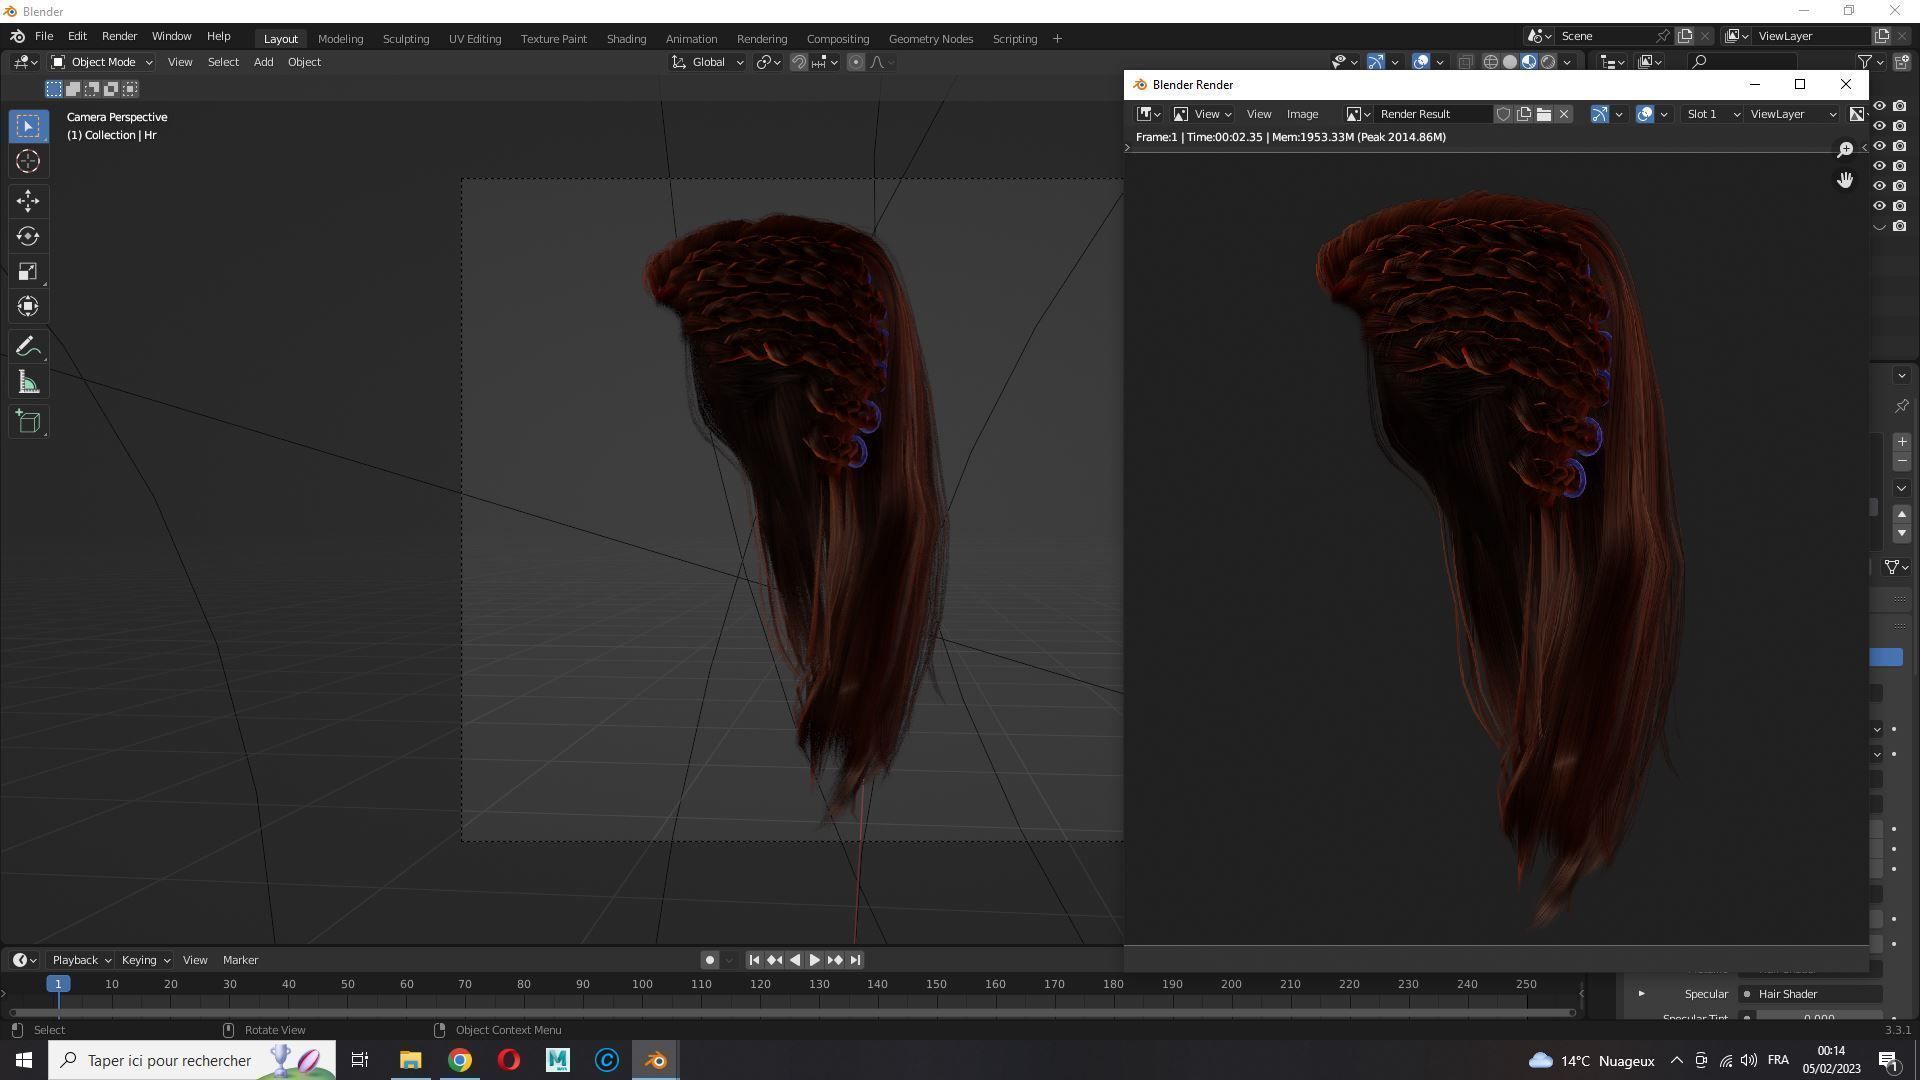Open File Explorer from the taskbar

click(410, 1060)
